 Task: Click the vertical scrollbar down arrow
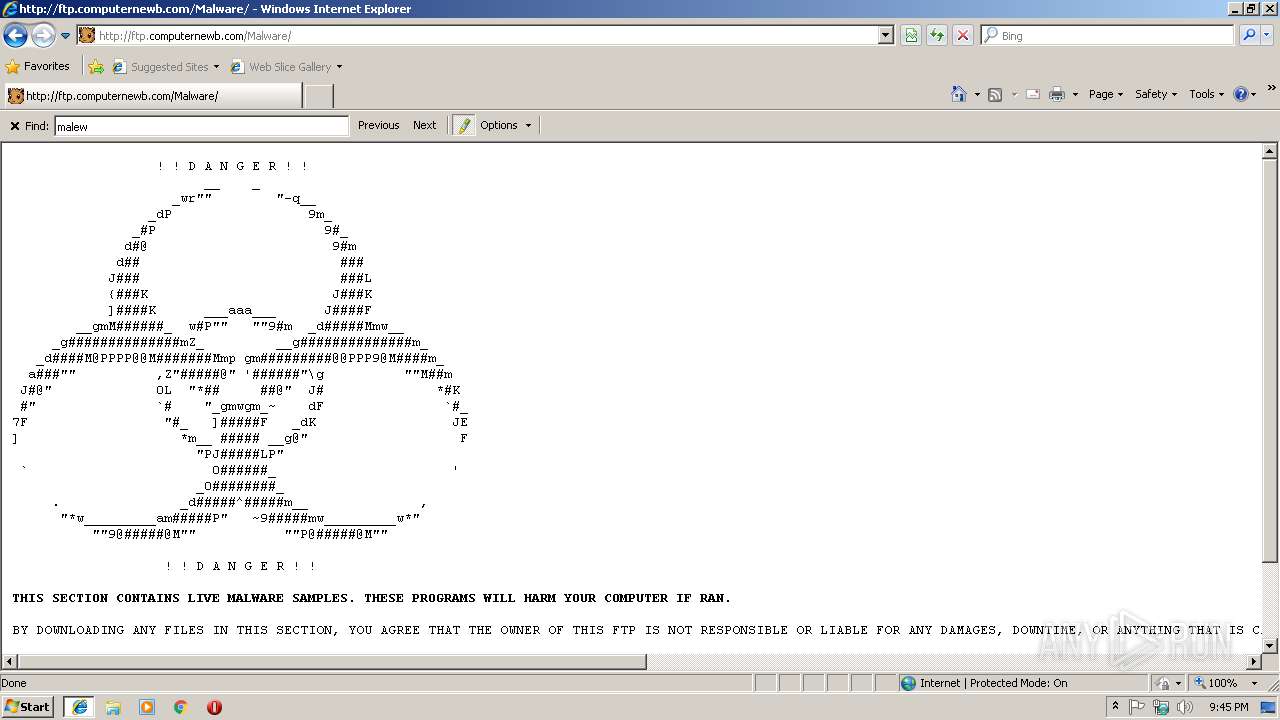click(x=1270, y=646)
